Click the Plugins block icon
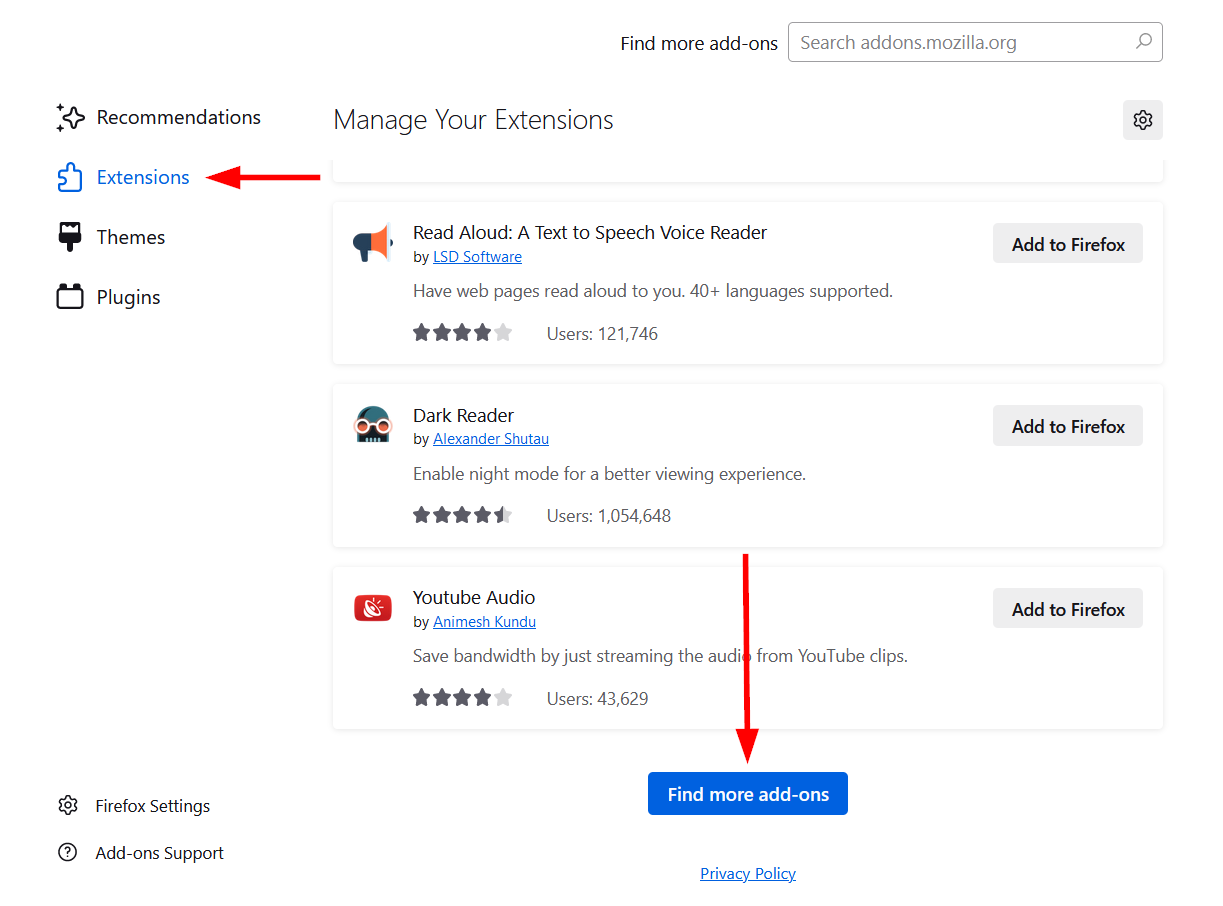This screenshot has height=906, width=1223. click(70, 297)
